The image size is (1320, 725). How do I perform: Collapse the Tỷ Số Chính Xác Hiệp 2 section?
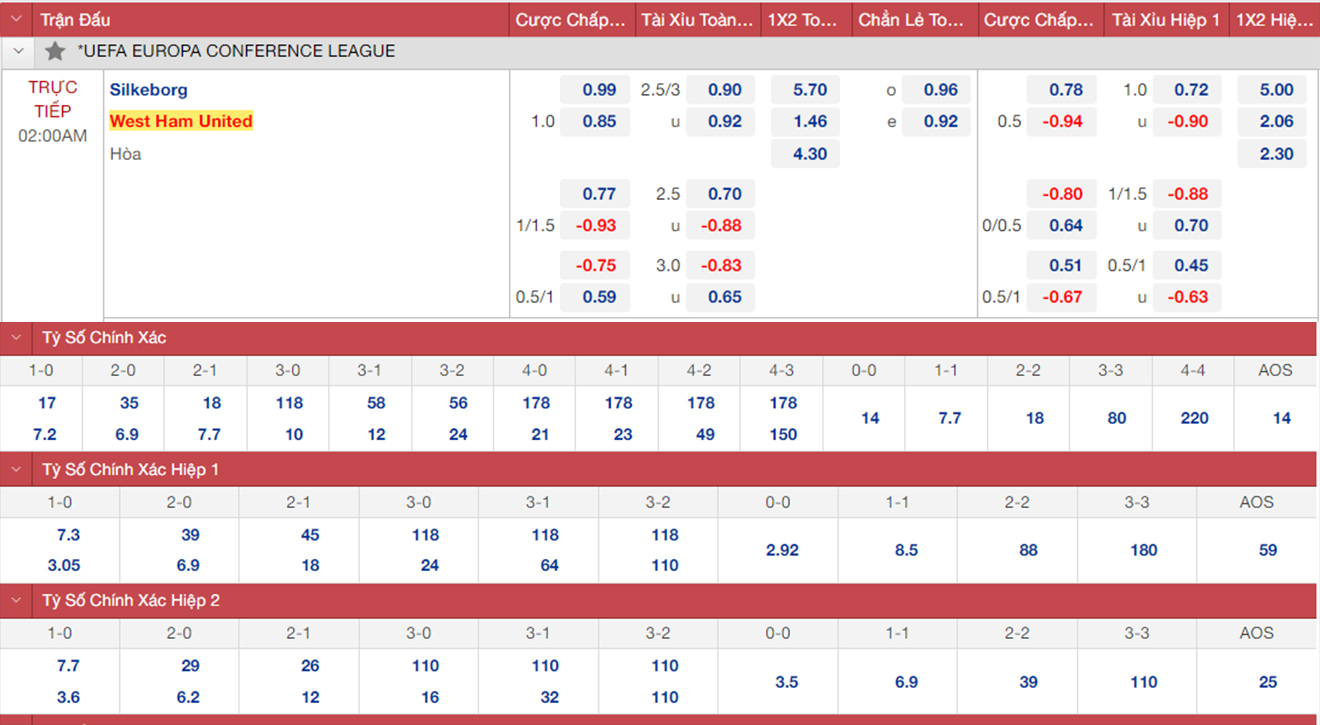(x=17, y=600)
